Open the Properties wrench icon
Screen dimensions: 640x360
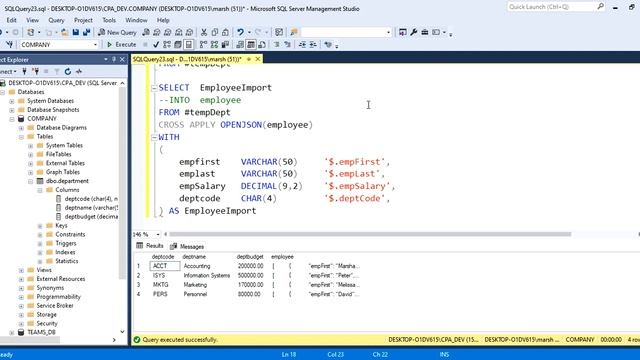[413, 32]
